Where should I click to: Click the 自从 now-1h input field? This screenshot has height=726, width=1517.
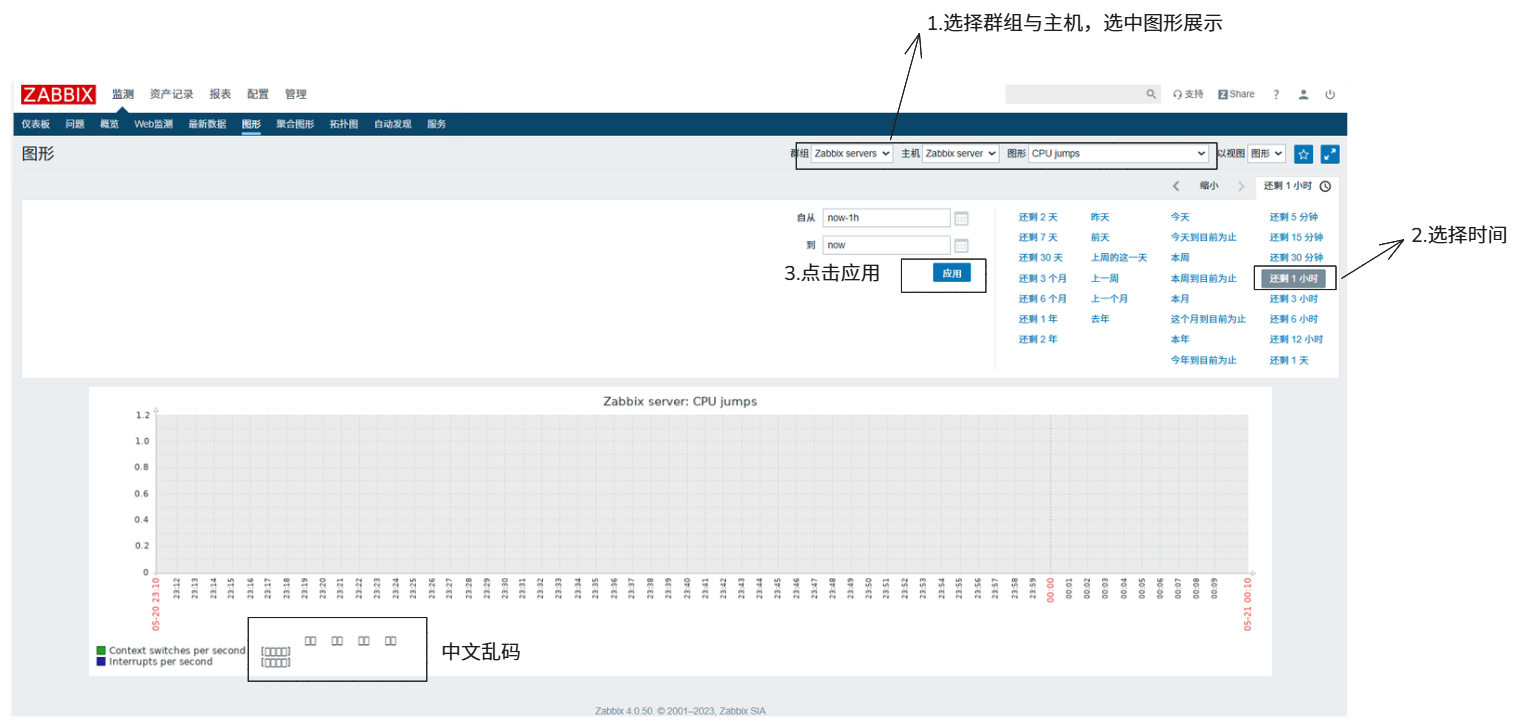(x=887, y=218)
